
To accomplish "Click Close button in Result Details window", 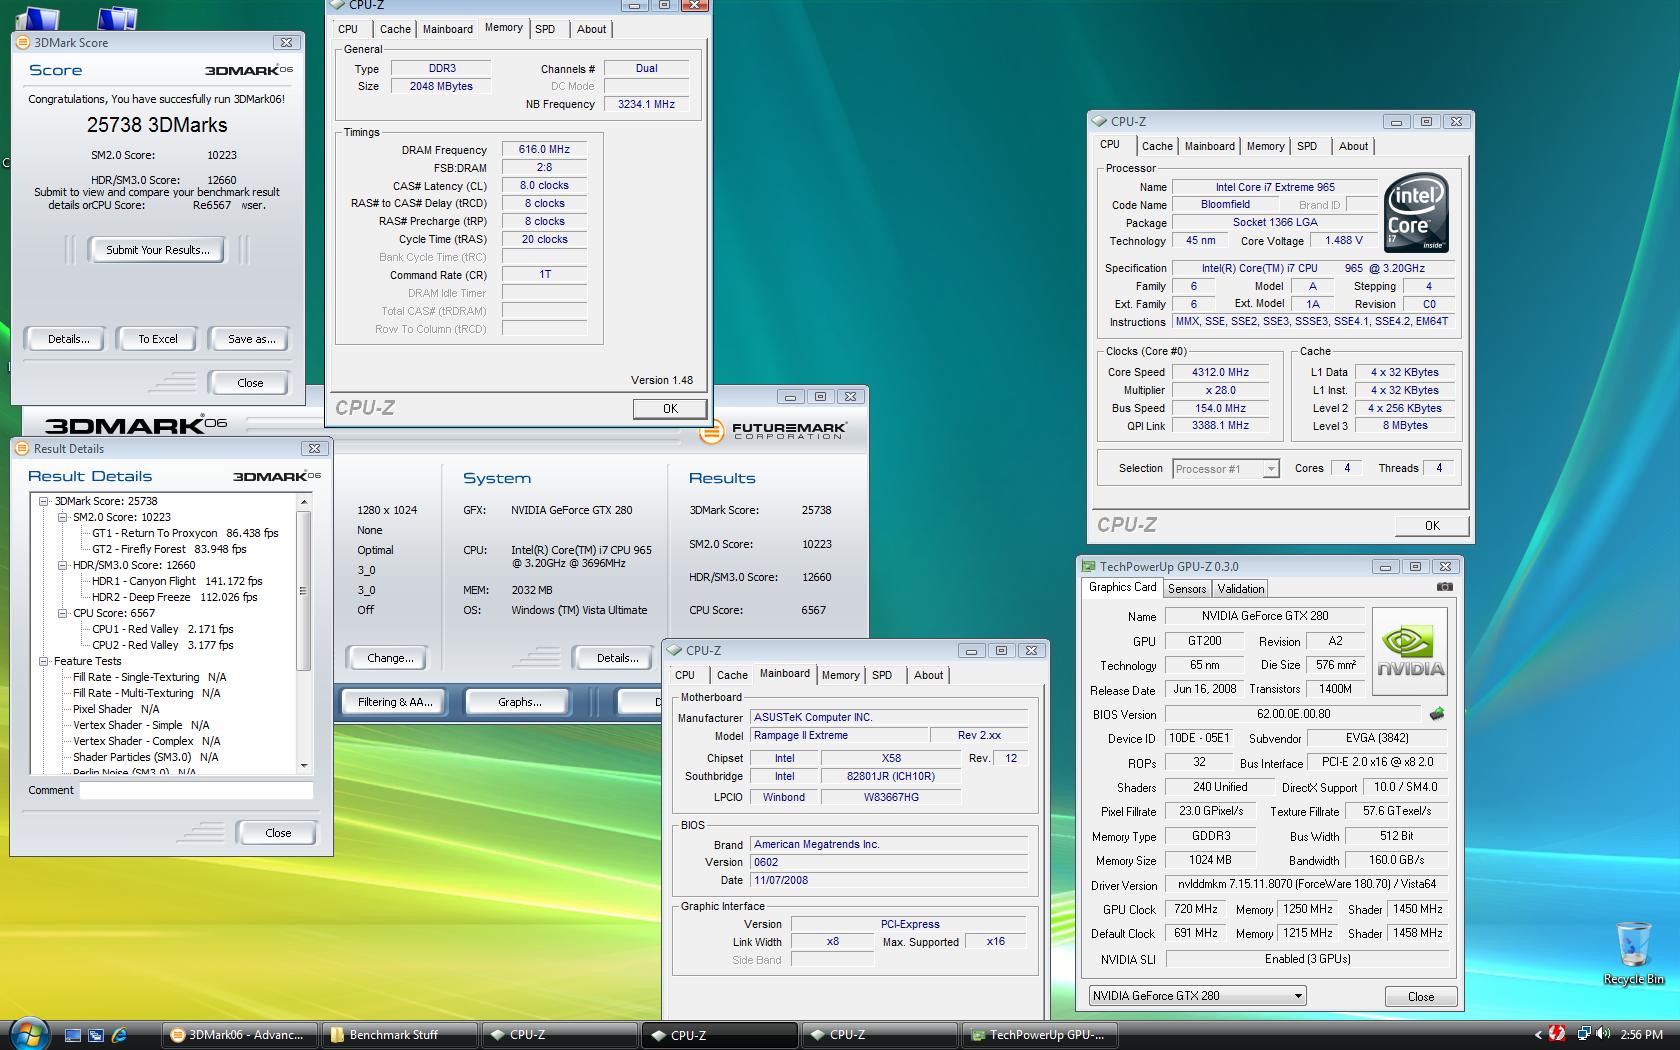I will [278, 833].
